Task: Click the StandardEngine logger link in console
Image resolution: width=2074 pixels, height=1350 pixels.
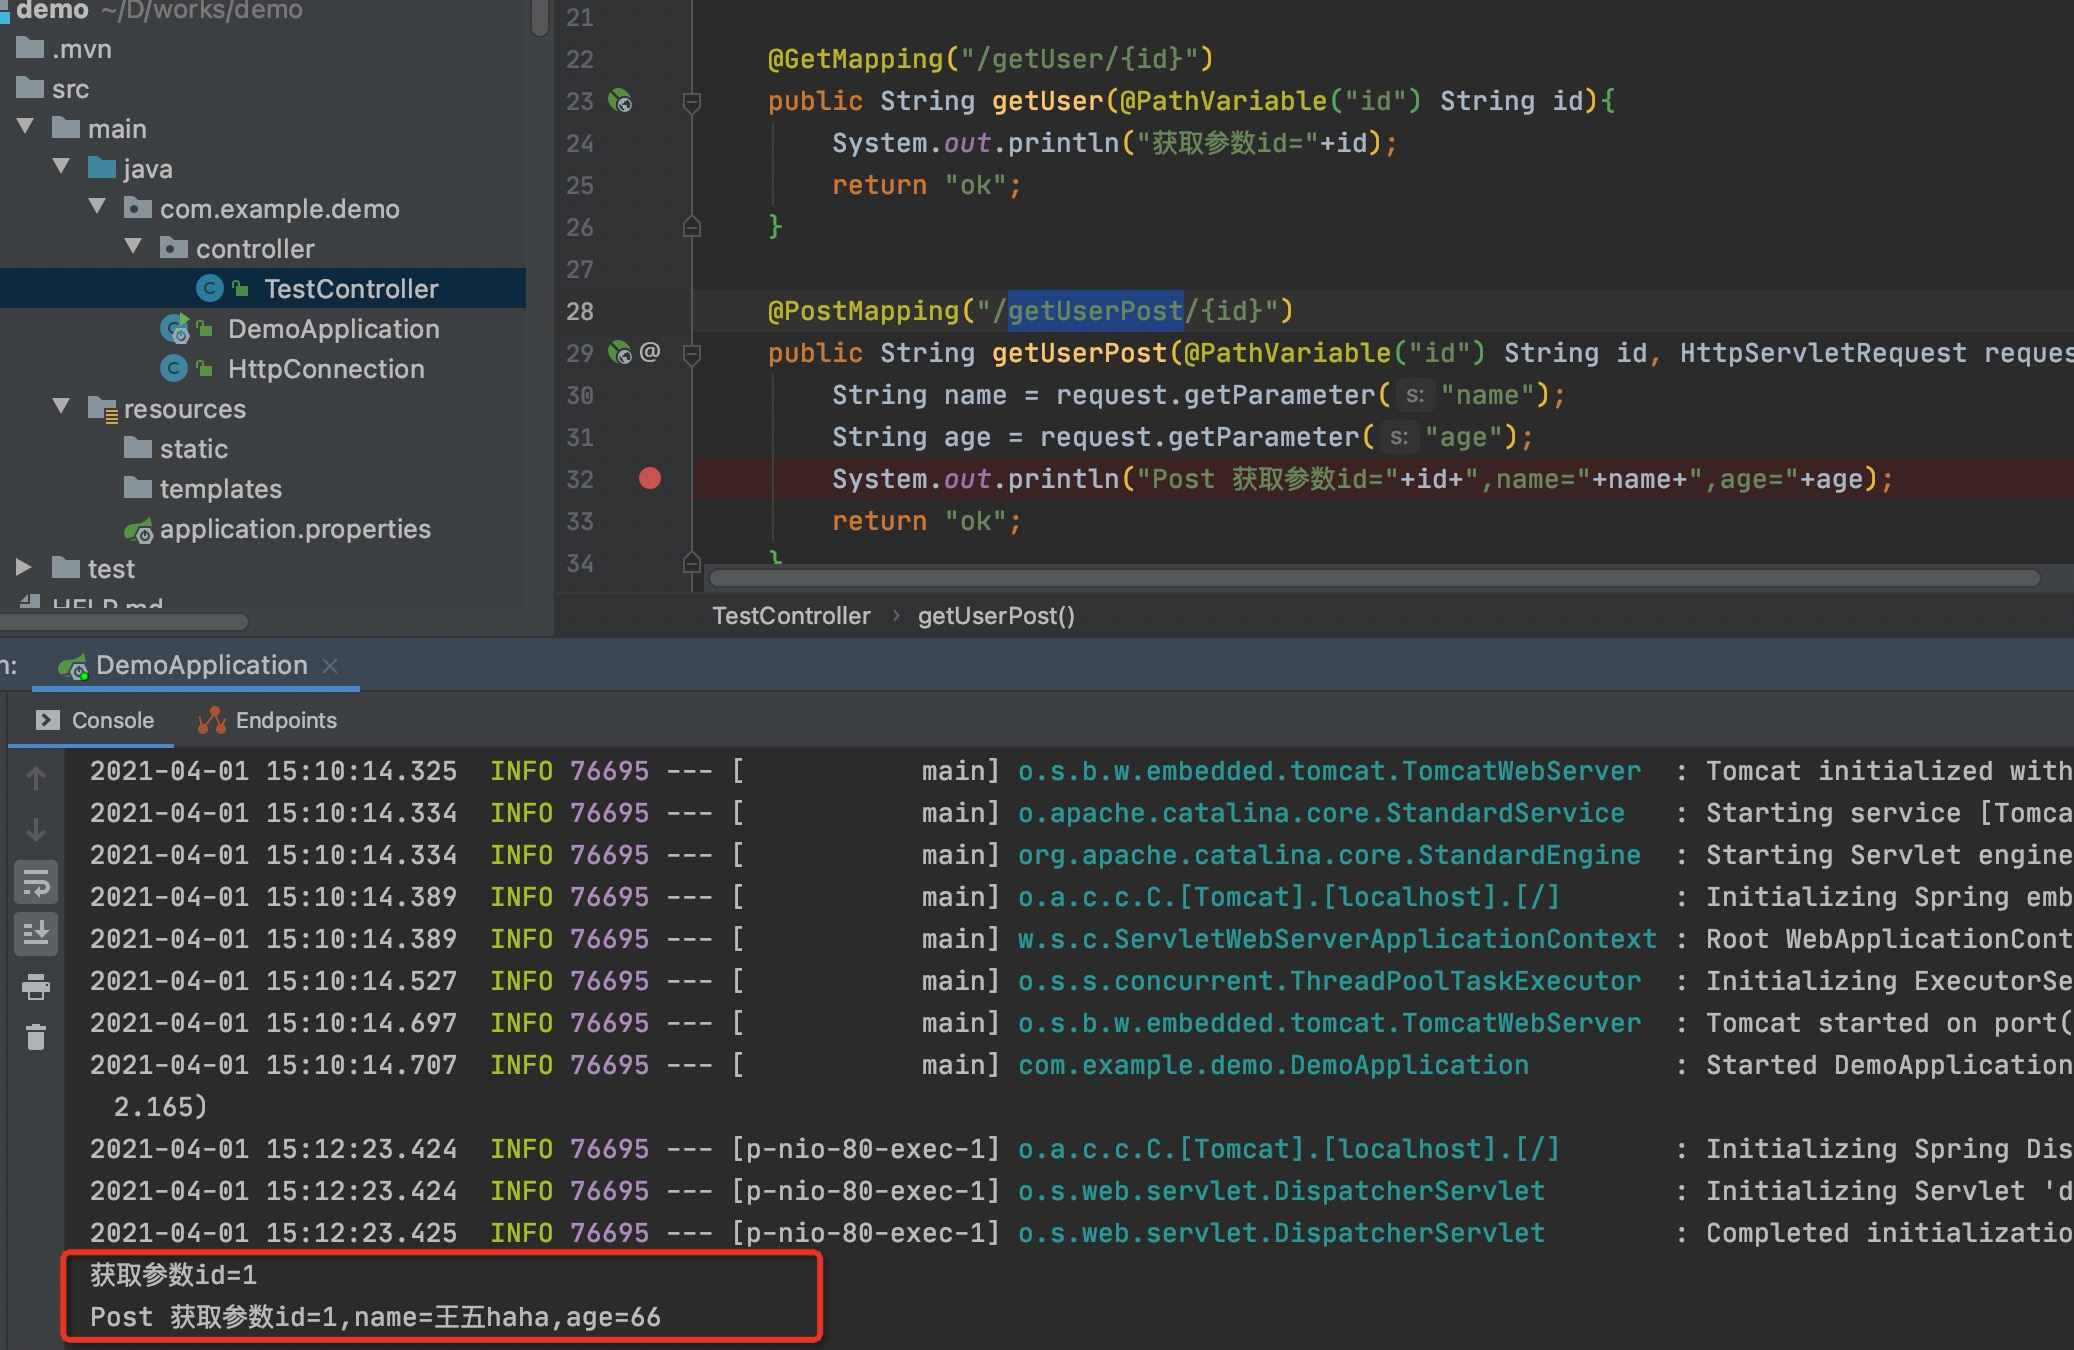Action: tap(1329, 855)
